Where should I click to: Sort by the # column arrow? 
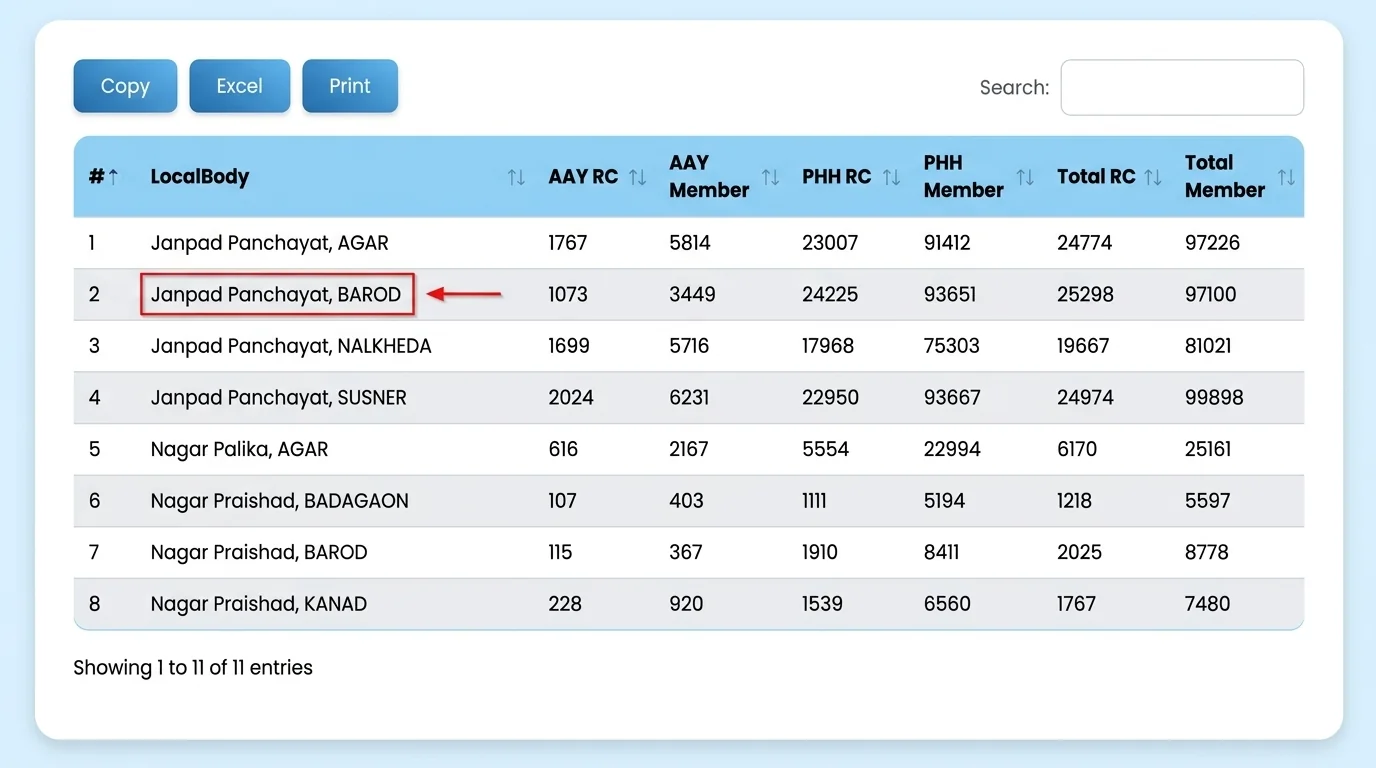coord(113,177)
